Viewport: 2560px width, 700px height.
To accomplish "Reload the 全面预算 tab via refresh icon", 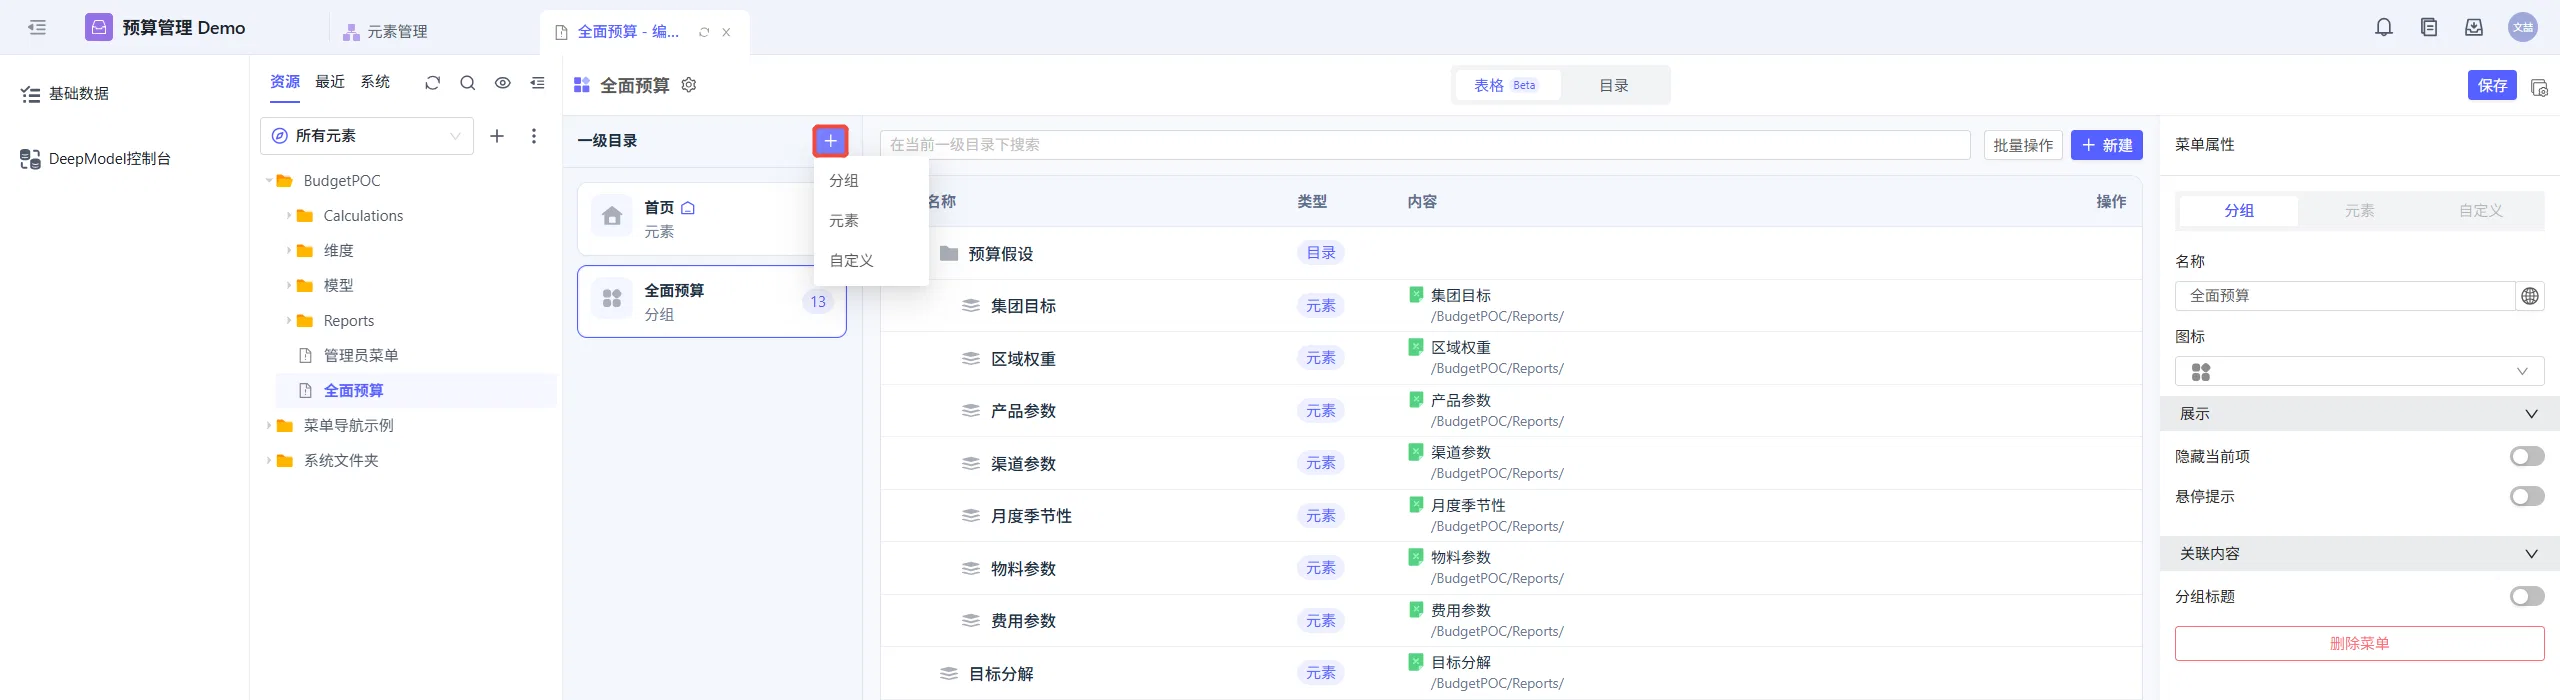I will pos(704,32).
